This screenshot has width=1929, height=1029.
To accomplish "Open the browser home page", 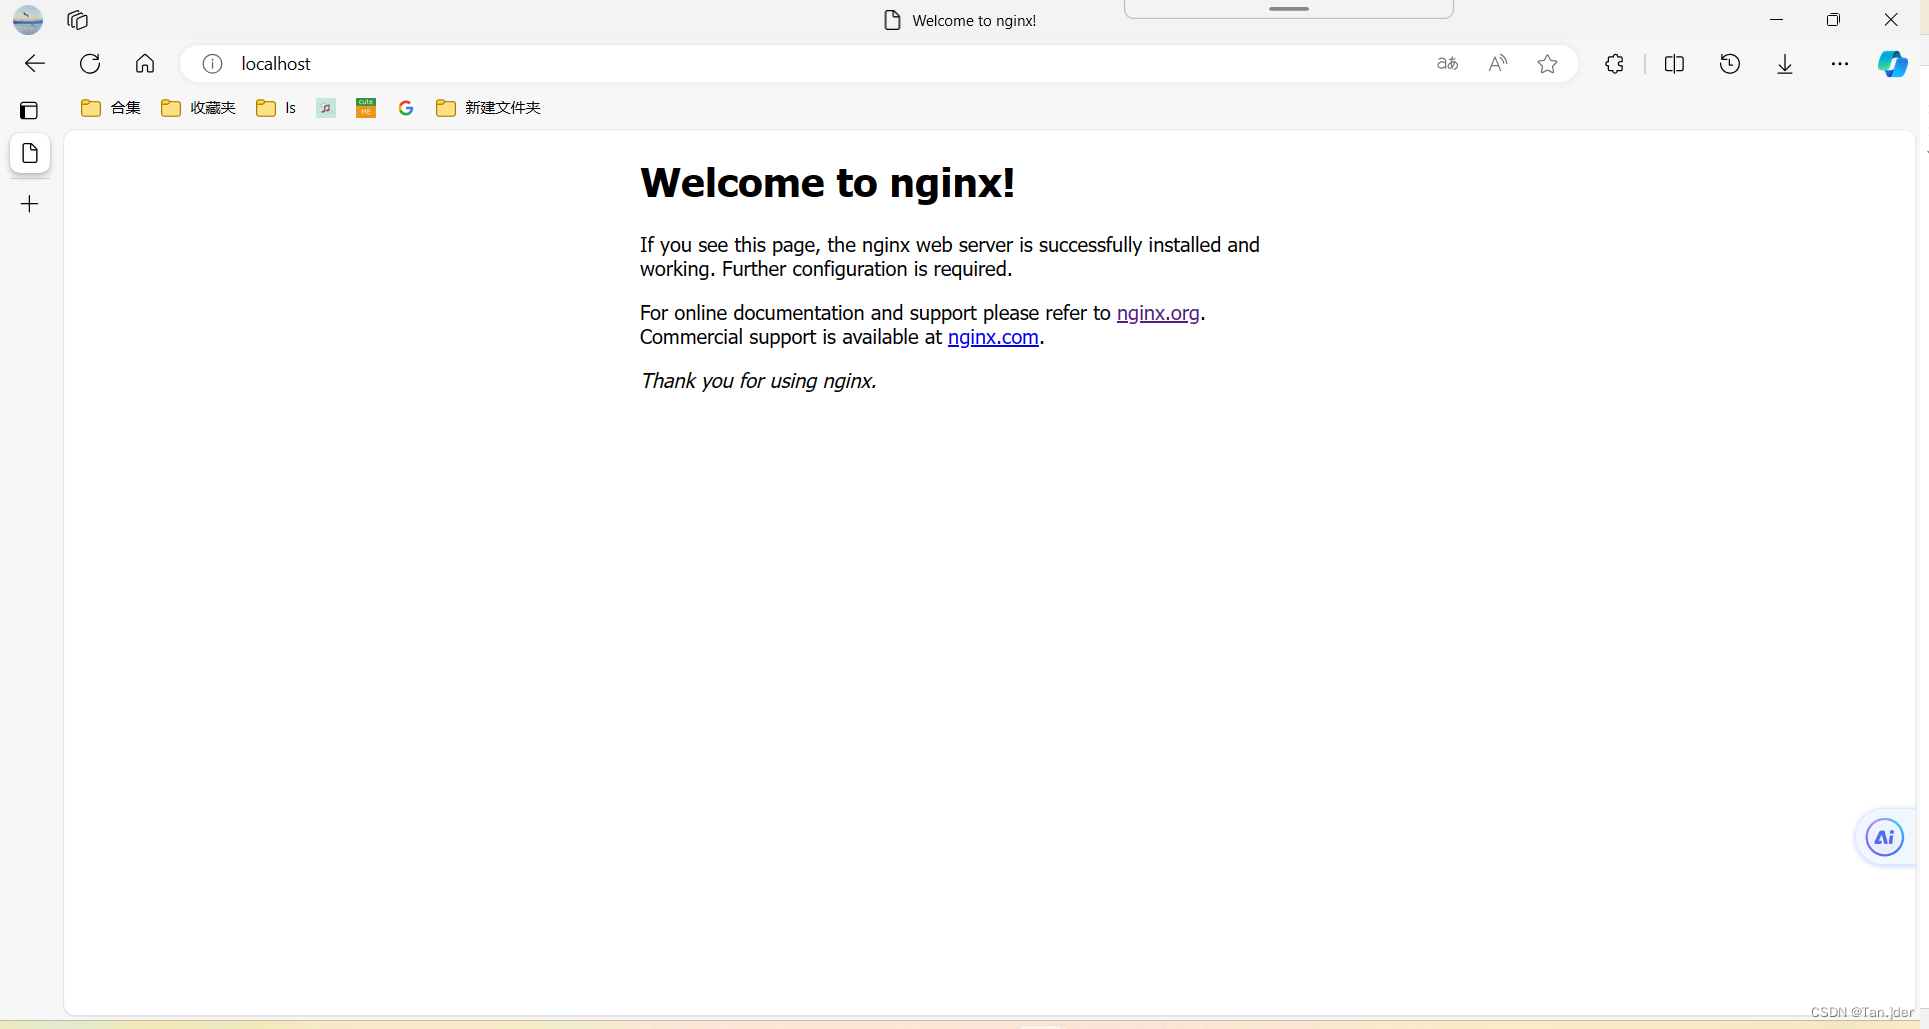I will 145,64.
